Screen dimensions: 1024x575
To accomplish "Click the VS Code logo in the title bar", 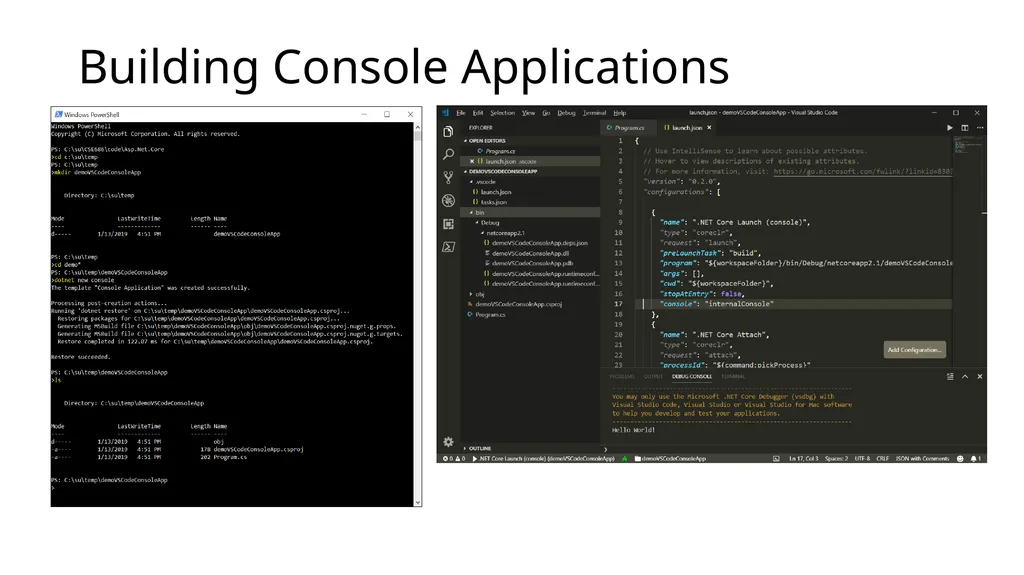I will point(445,112).
